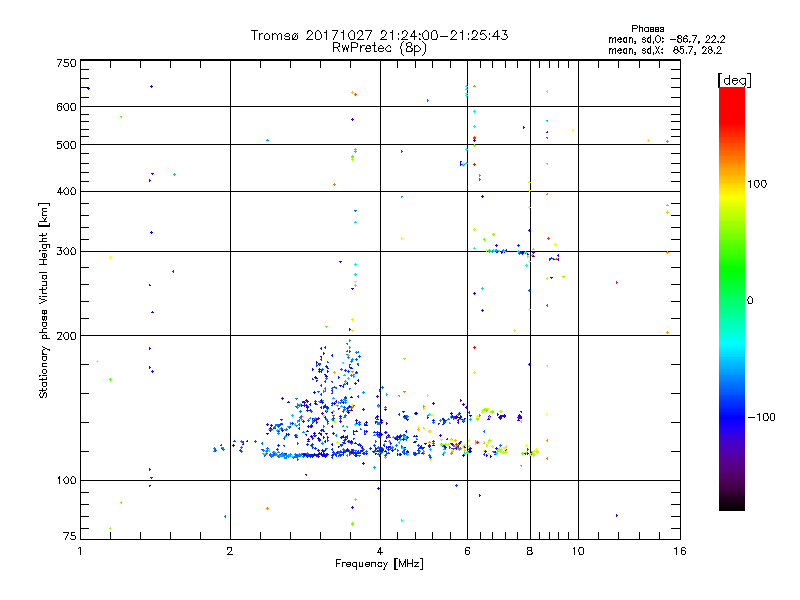The width and height of the screenshot is (800, 600).
Task: Click the y-axis '500' tick label
Action: click(x=66, y=145)
